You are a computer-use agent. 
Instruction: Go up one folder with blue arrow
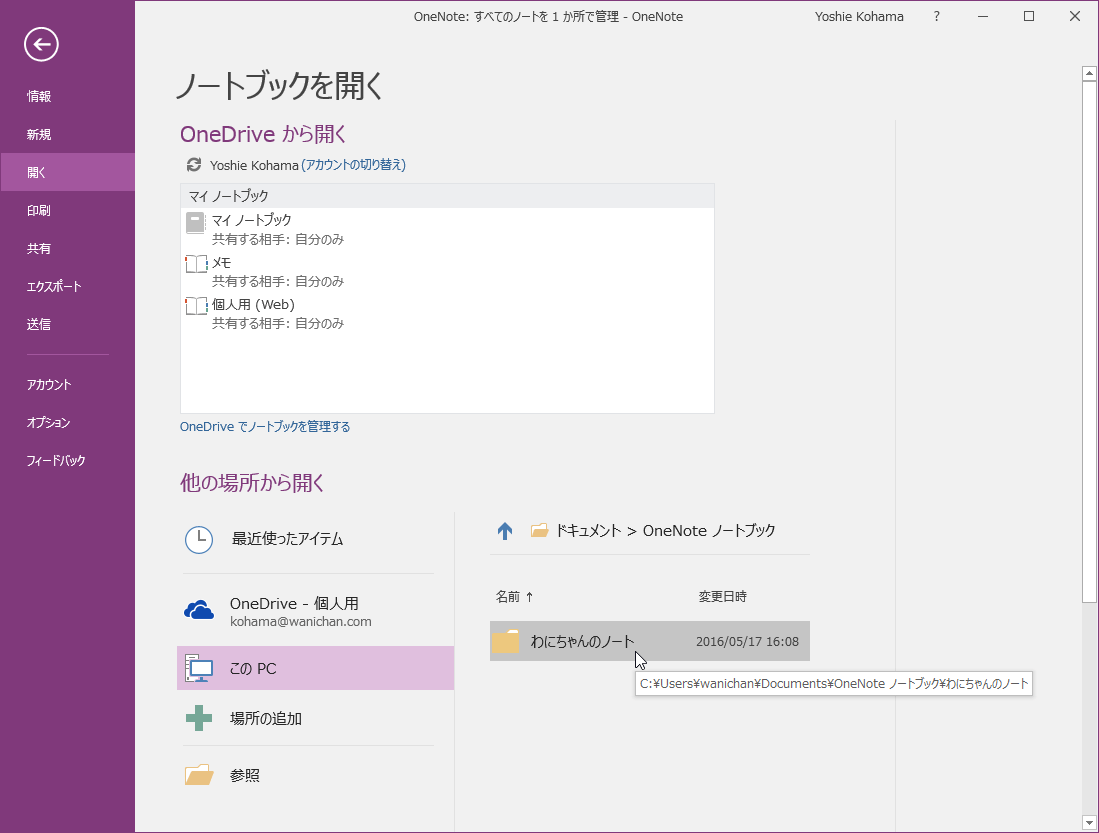click(x=505, y=531)
